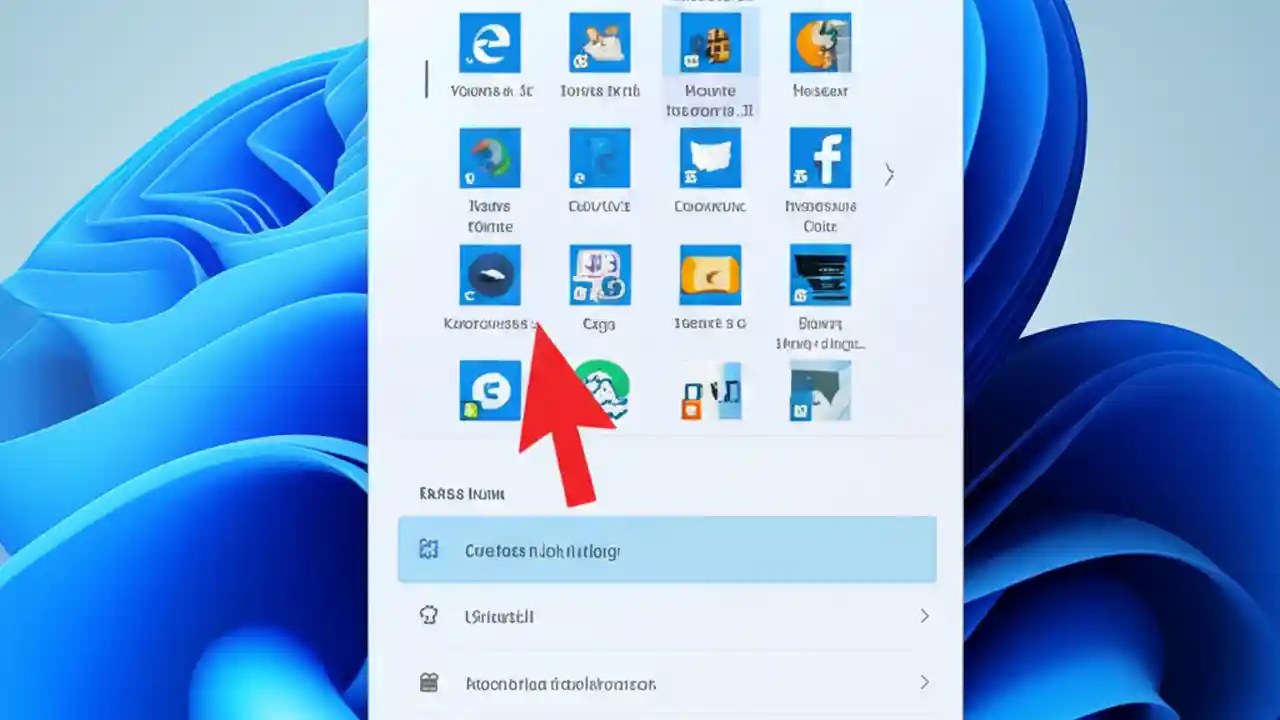Open the yellow envelope mail app icon
This screenshot has height=720, width=1280.
tap(710, 276)
